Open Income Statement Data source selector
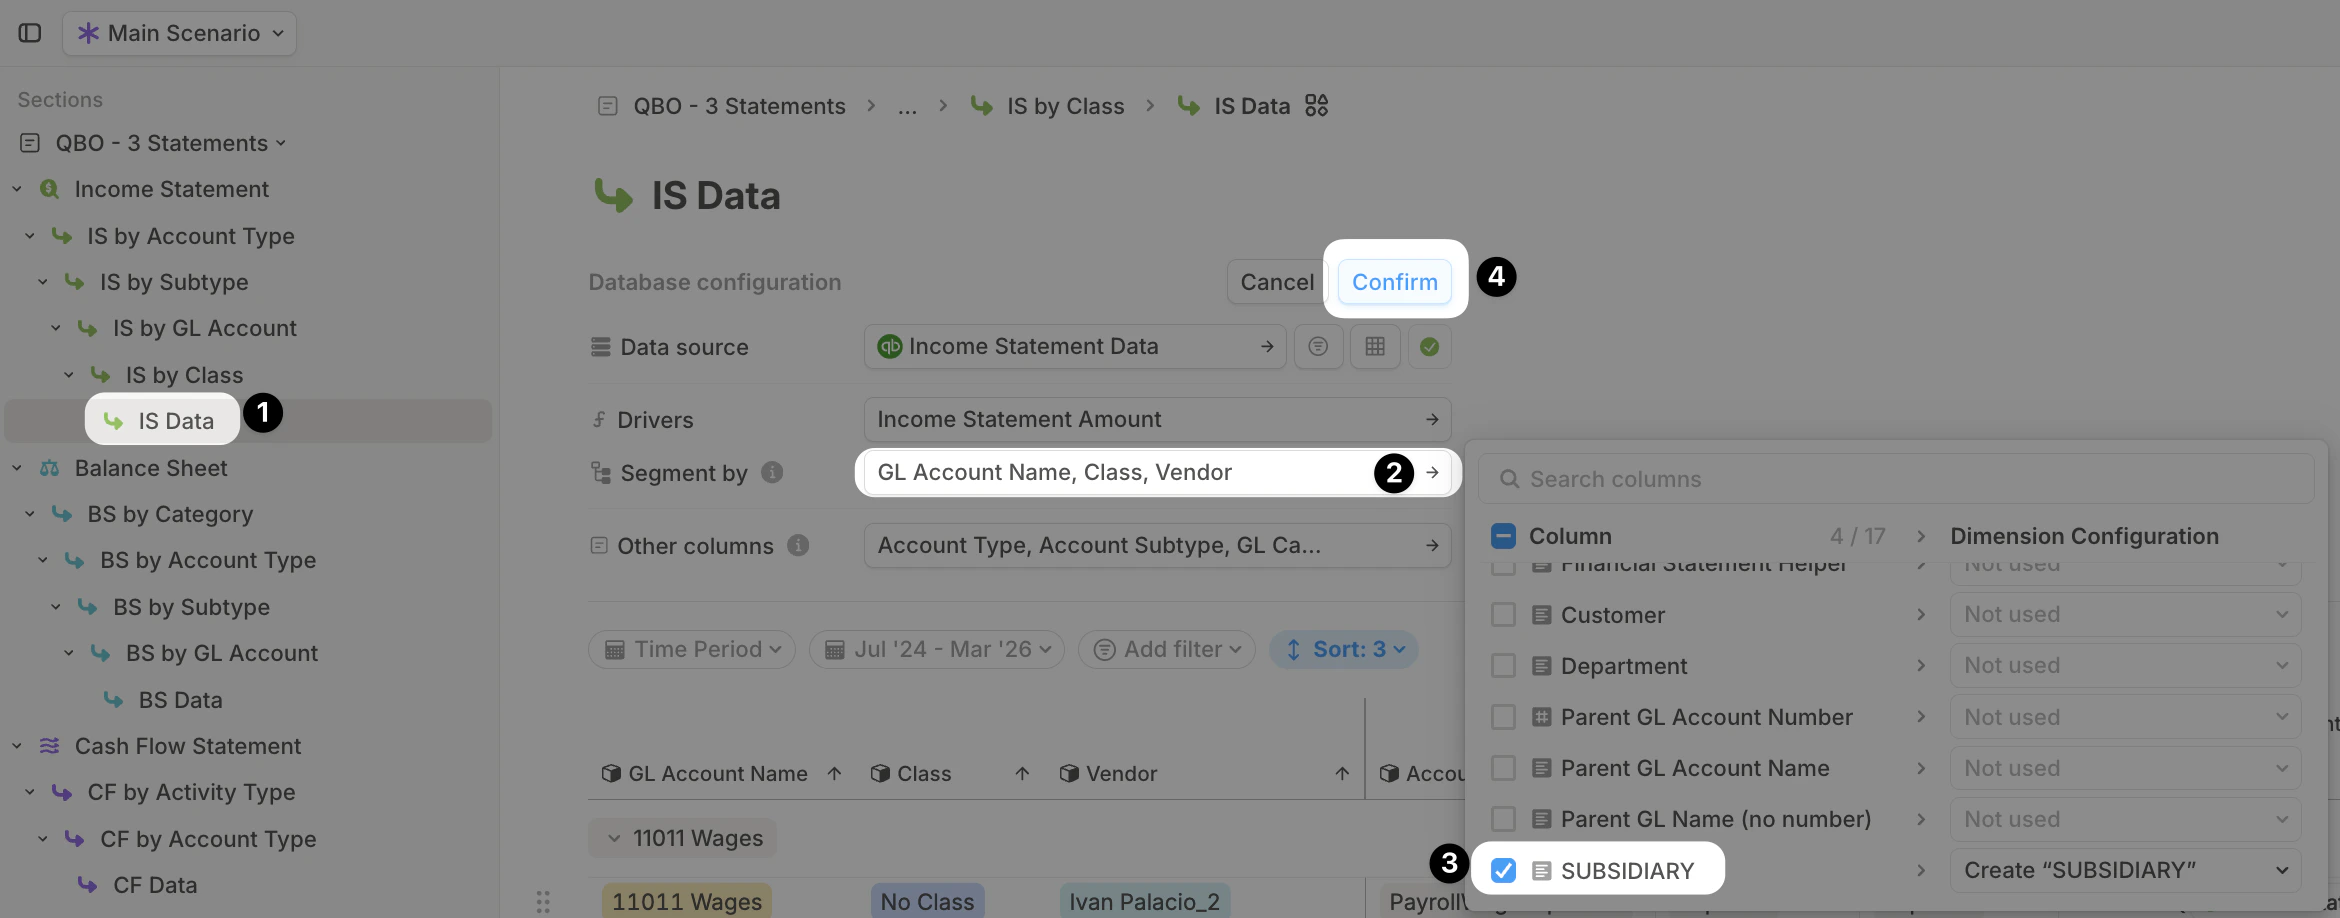 1075,347
